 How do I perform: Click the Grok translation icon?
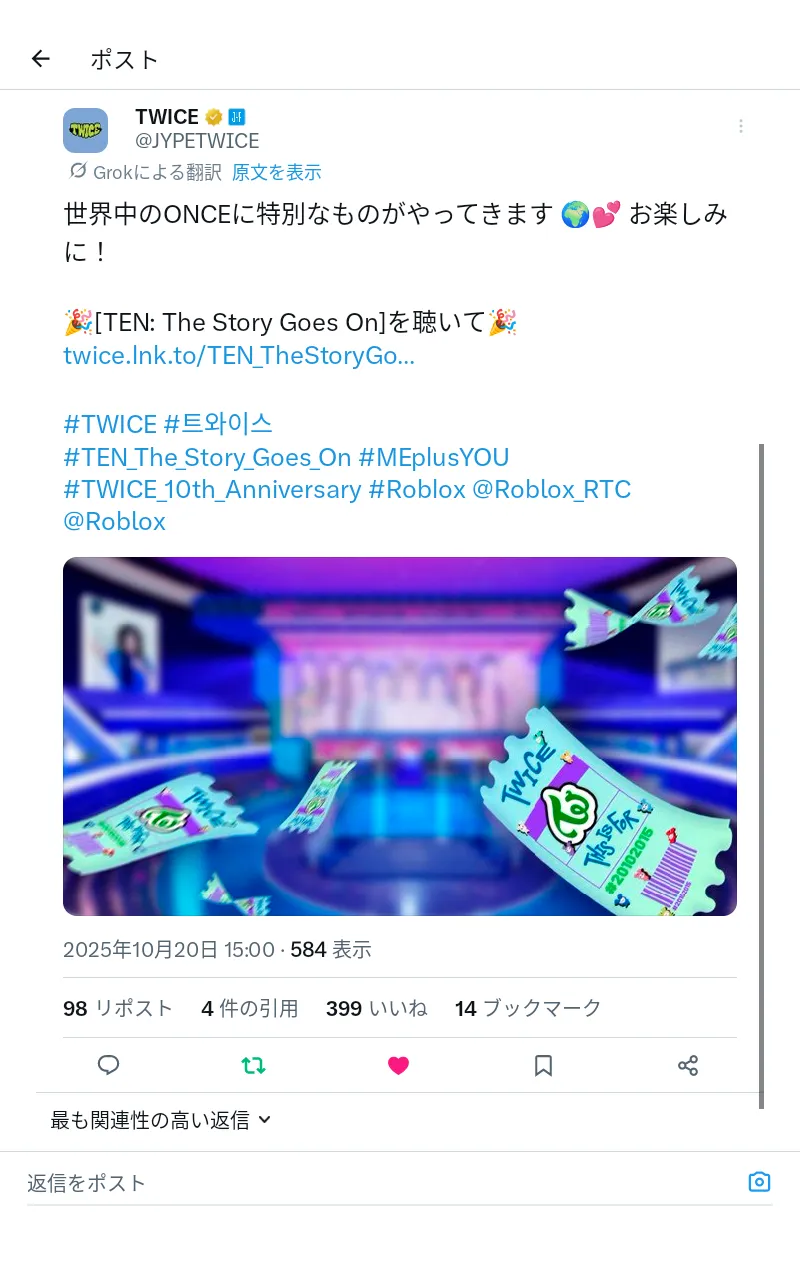click(78, 171)
